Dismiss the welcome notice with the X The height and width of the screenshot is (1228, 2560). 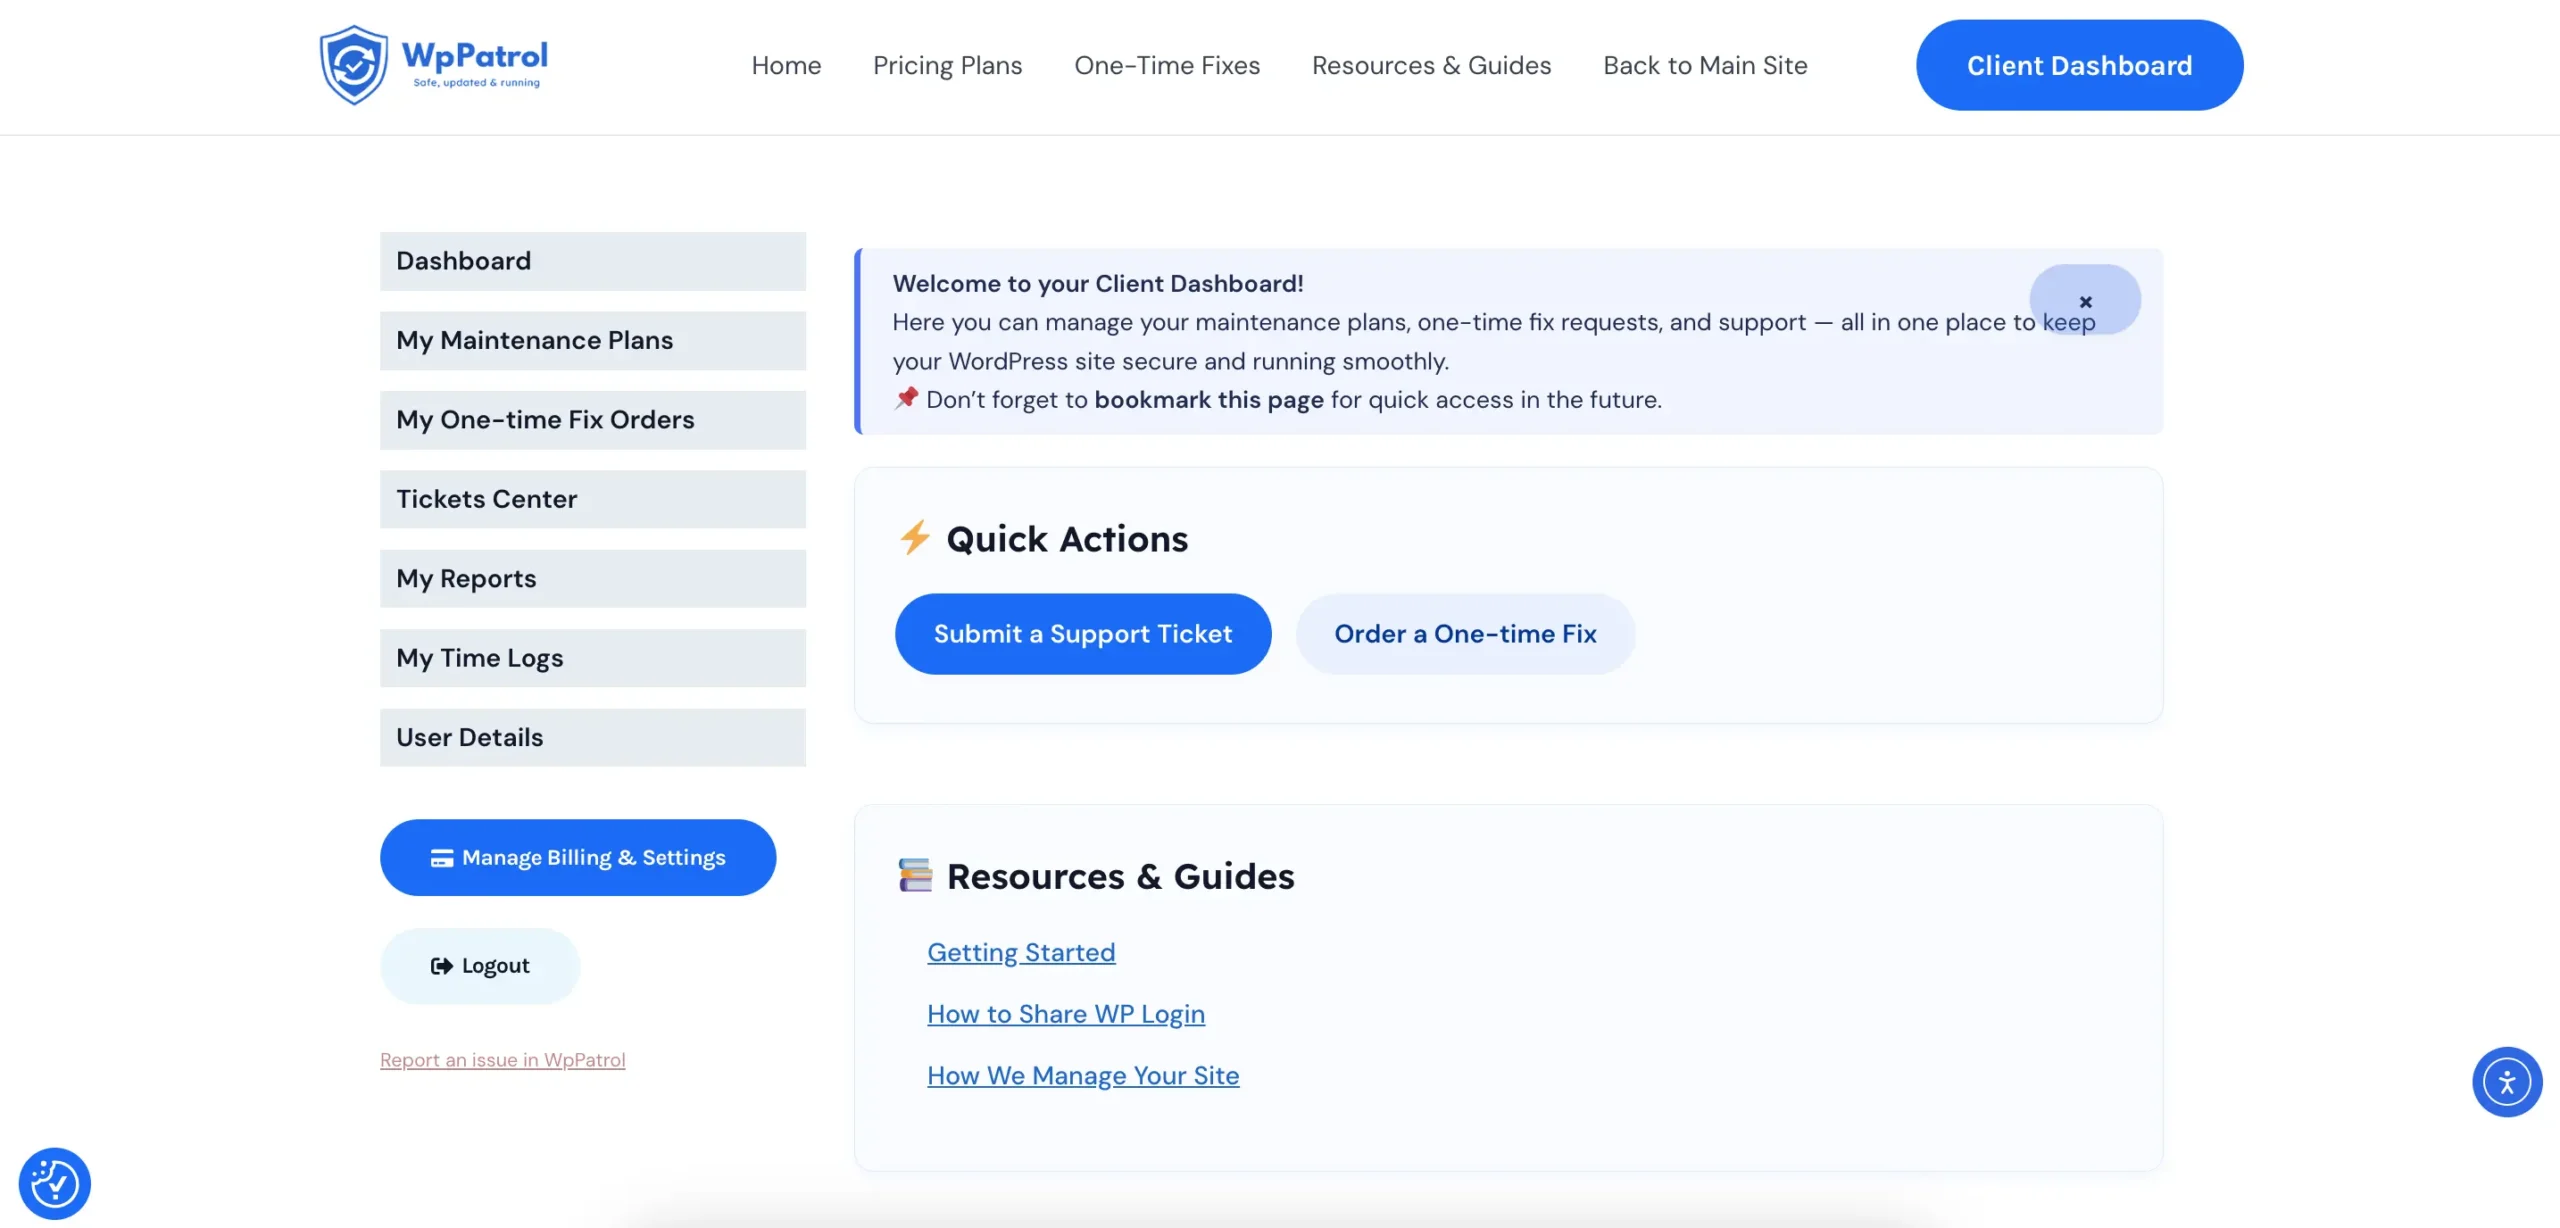click(2085, 300)
